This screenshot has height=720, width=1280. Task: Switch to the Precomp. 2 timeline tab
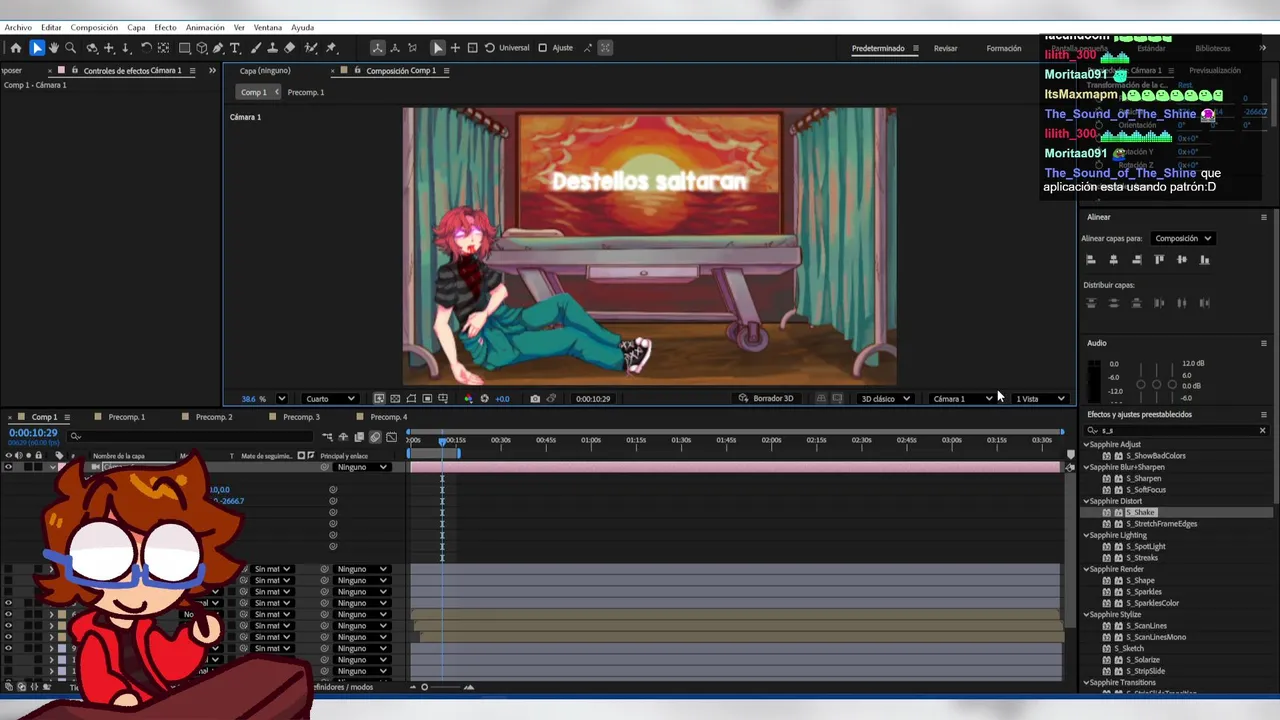[214, 417]
